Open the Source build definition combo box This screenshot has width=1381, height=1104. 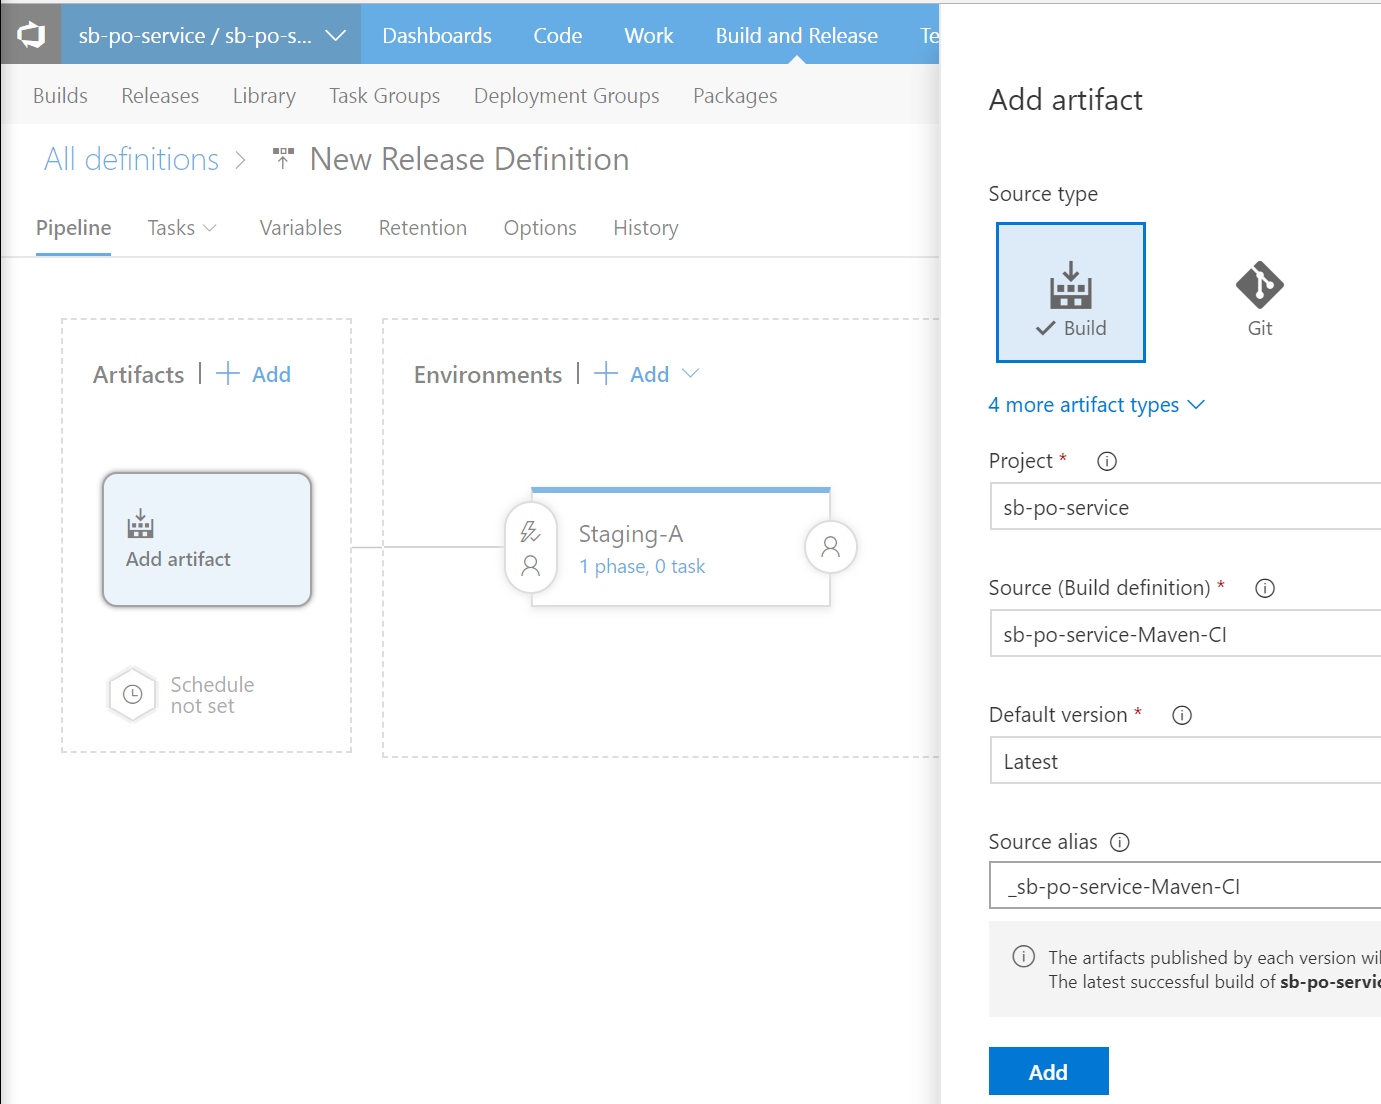(1186, 634)
